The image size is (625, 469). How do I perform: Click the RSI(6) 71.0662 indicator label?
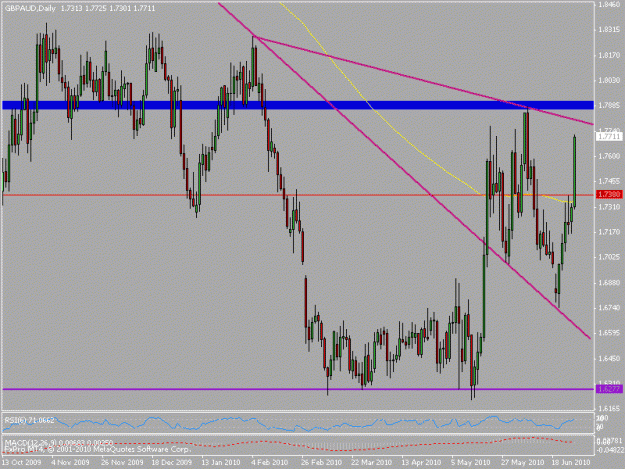[x=29, y=420]
